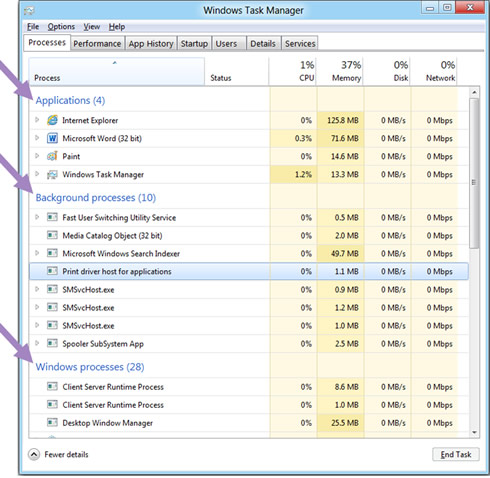Select the Print driver host for applications row

249,271
